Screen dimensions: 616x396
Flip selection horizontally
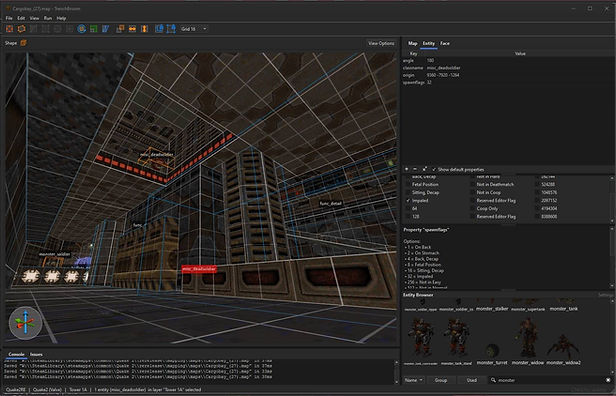tap(132, 29)
